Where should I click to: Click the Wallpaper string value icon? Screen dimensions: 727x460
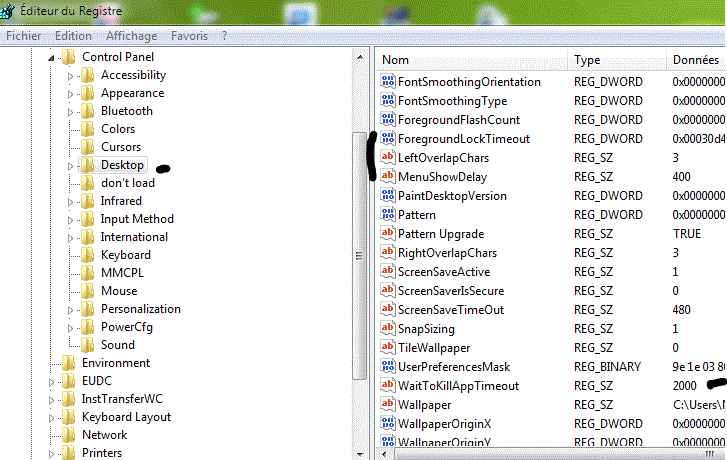click(x=388, y=405)
